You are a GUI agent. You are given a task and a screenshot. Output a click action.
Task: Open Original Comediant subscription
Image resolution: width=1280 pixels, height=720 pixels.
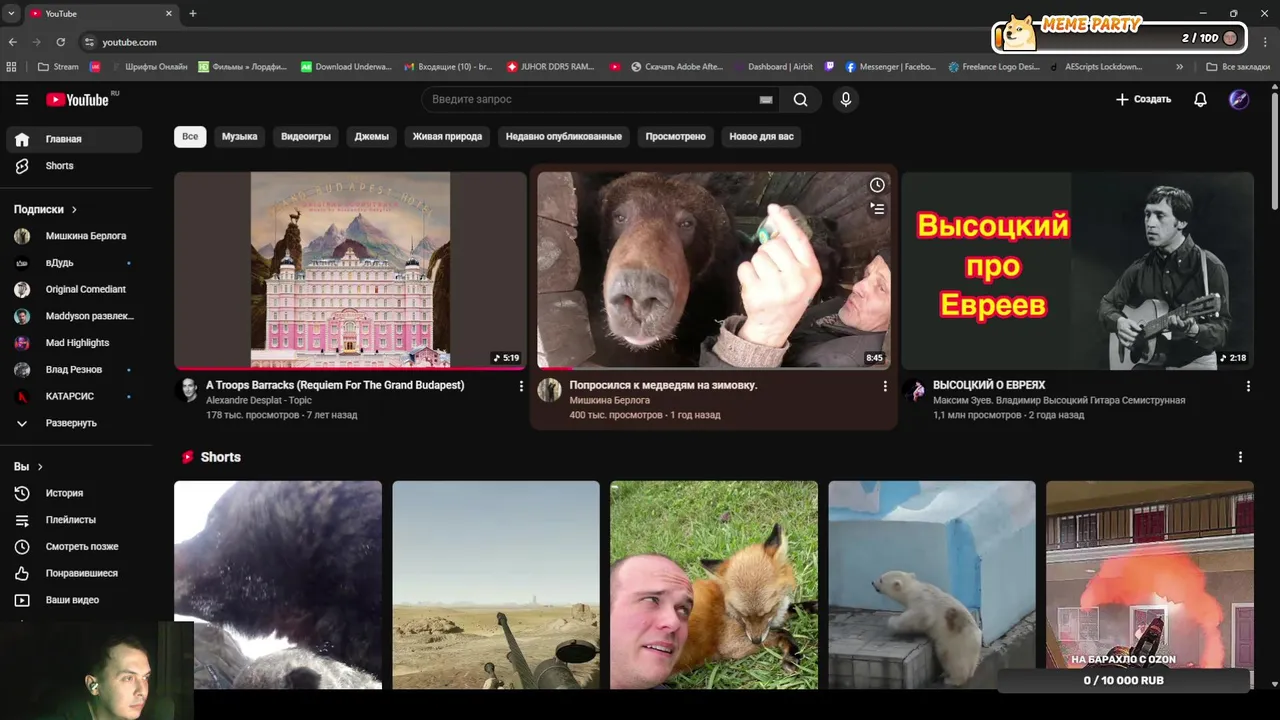click(x=74, y=289)
